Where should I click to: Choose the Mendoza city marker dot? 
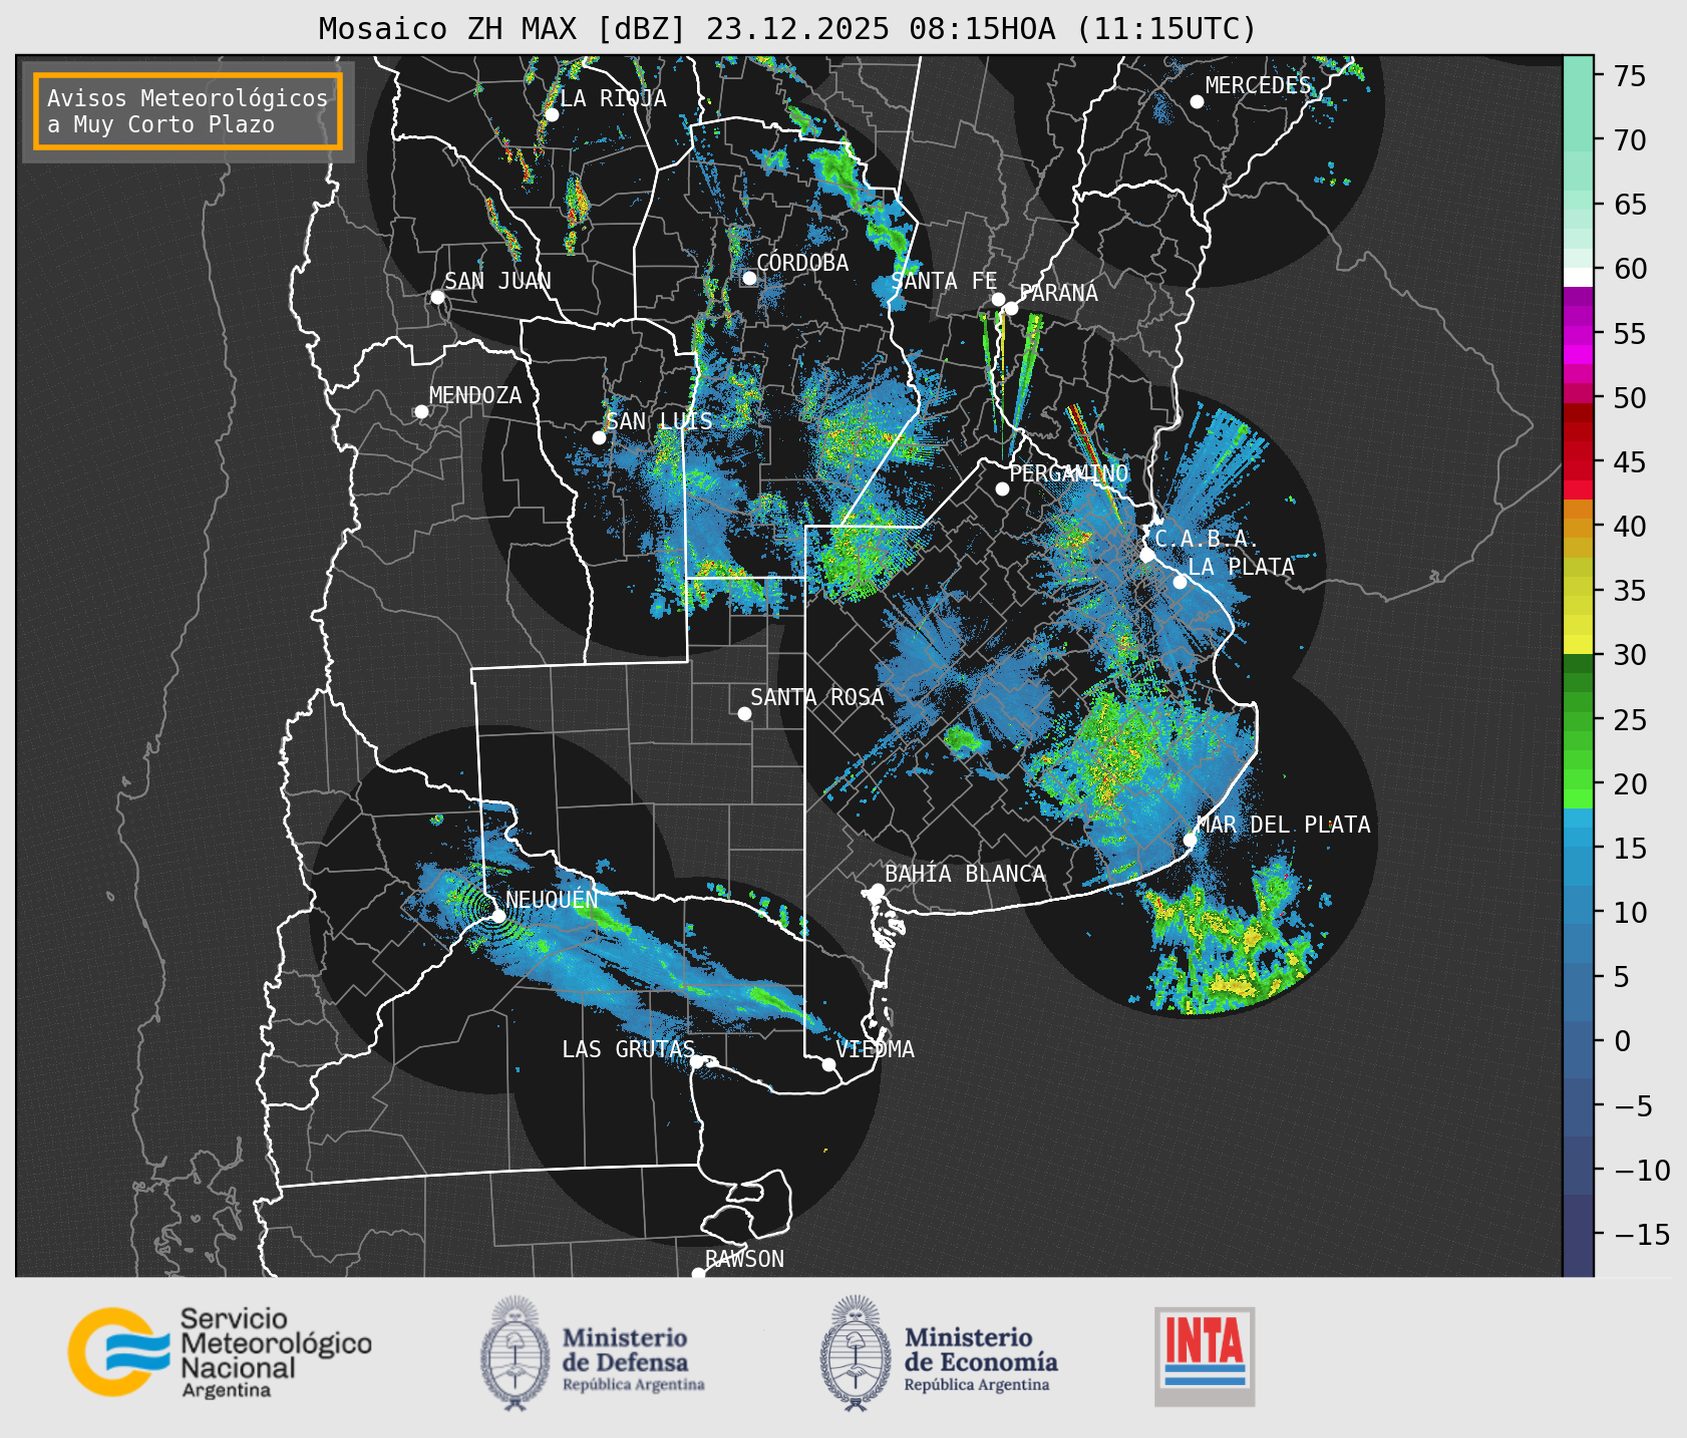tap(421, 411)
